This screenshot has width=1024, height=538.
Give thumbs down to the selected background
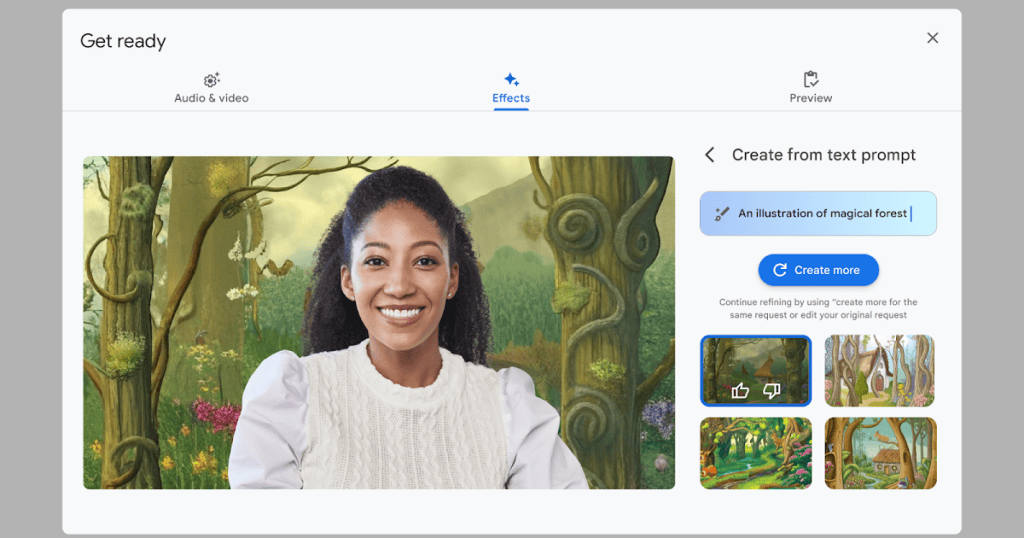coord(771,390)
